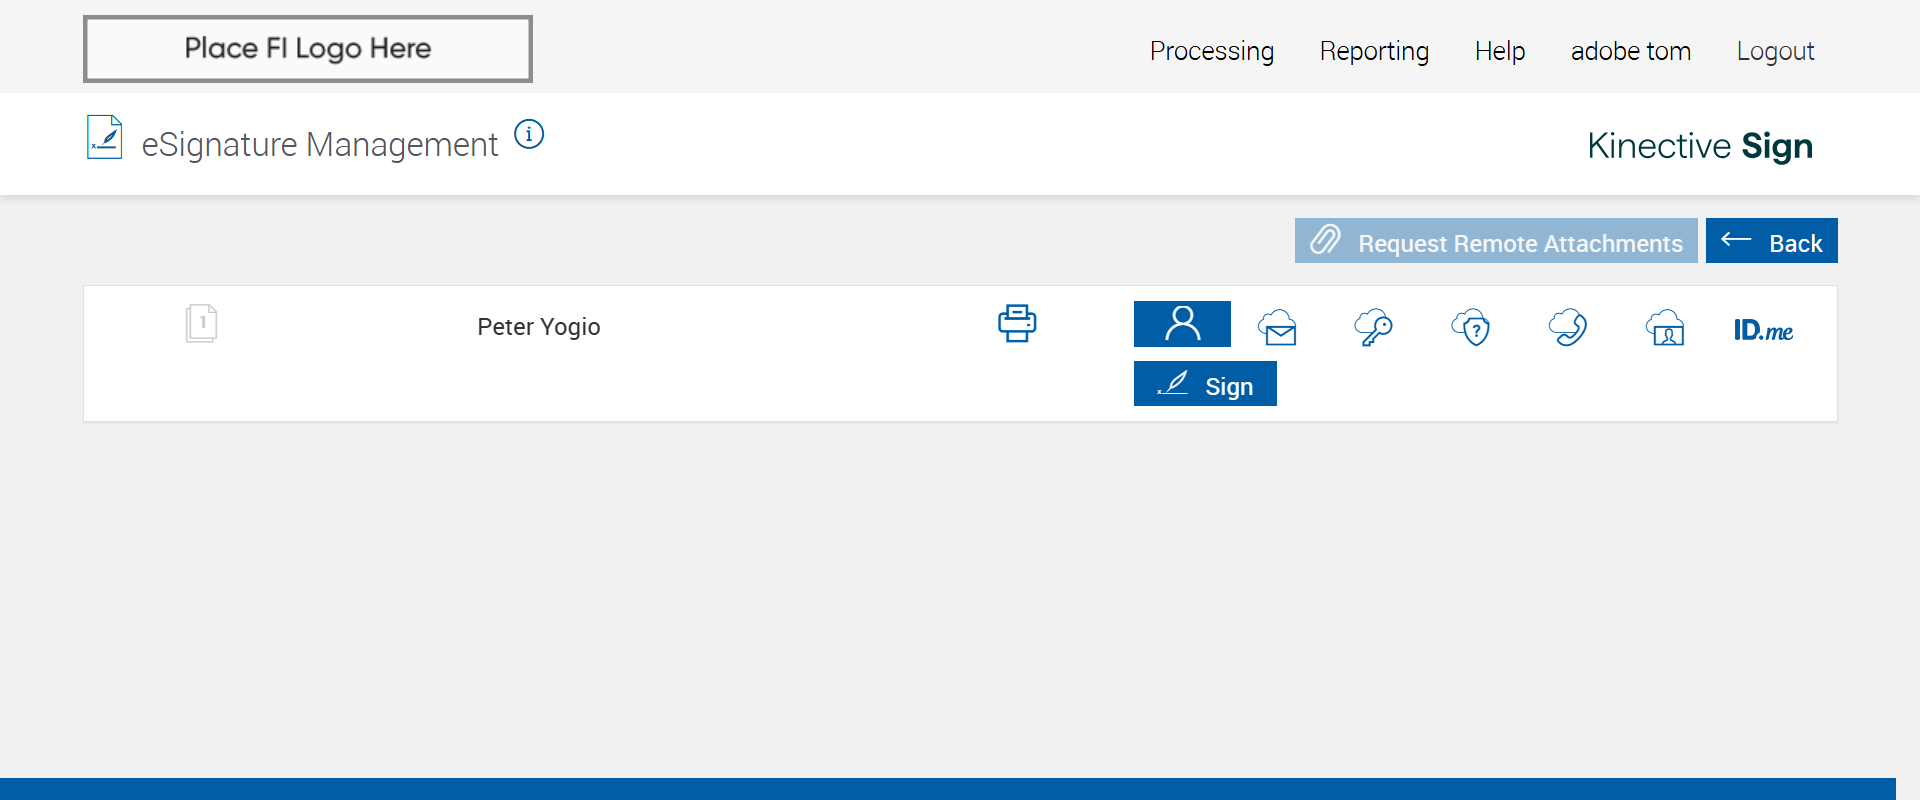
Task: Click the printer icon for Peter Yogio
Action: click(1017, 324)
